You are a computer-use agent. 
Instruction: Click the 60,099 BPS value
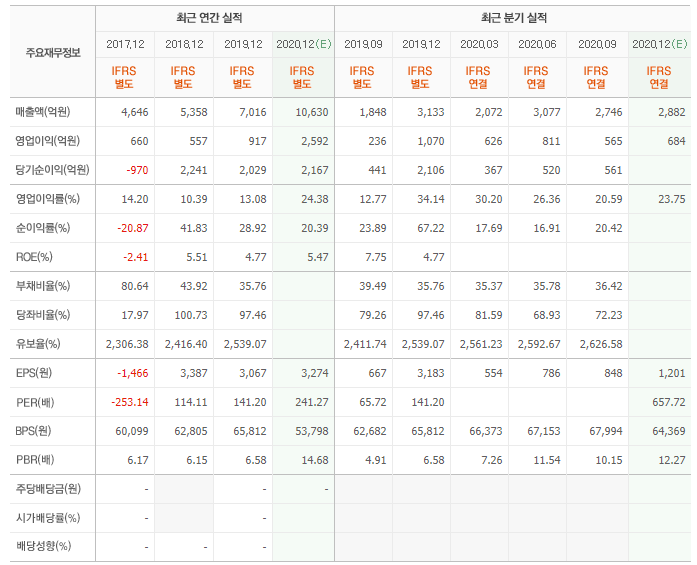pyautogui.click(x=132, y=431)
